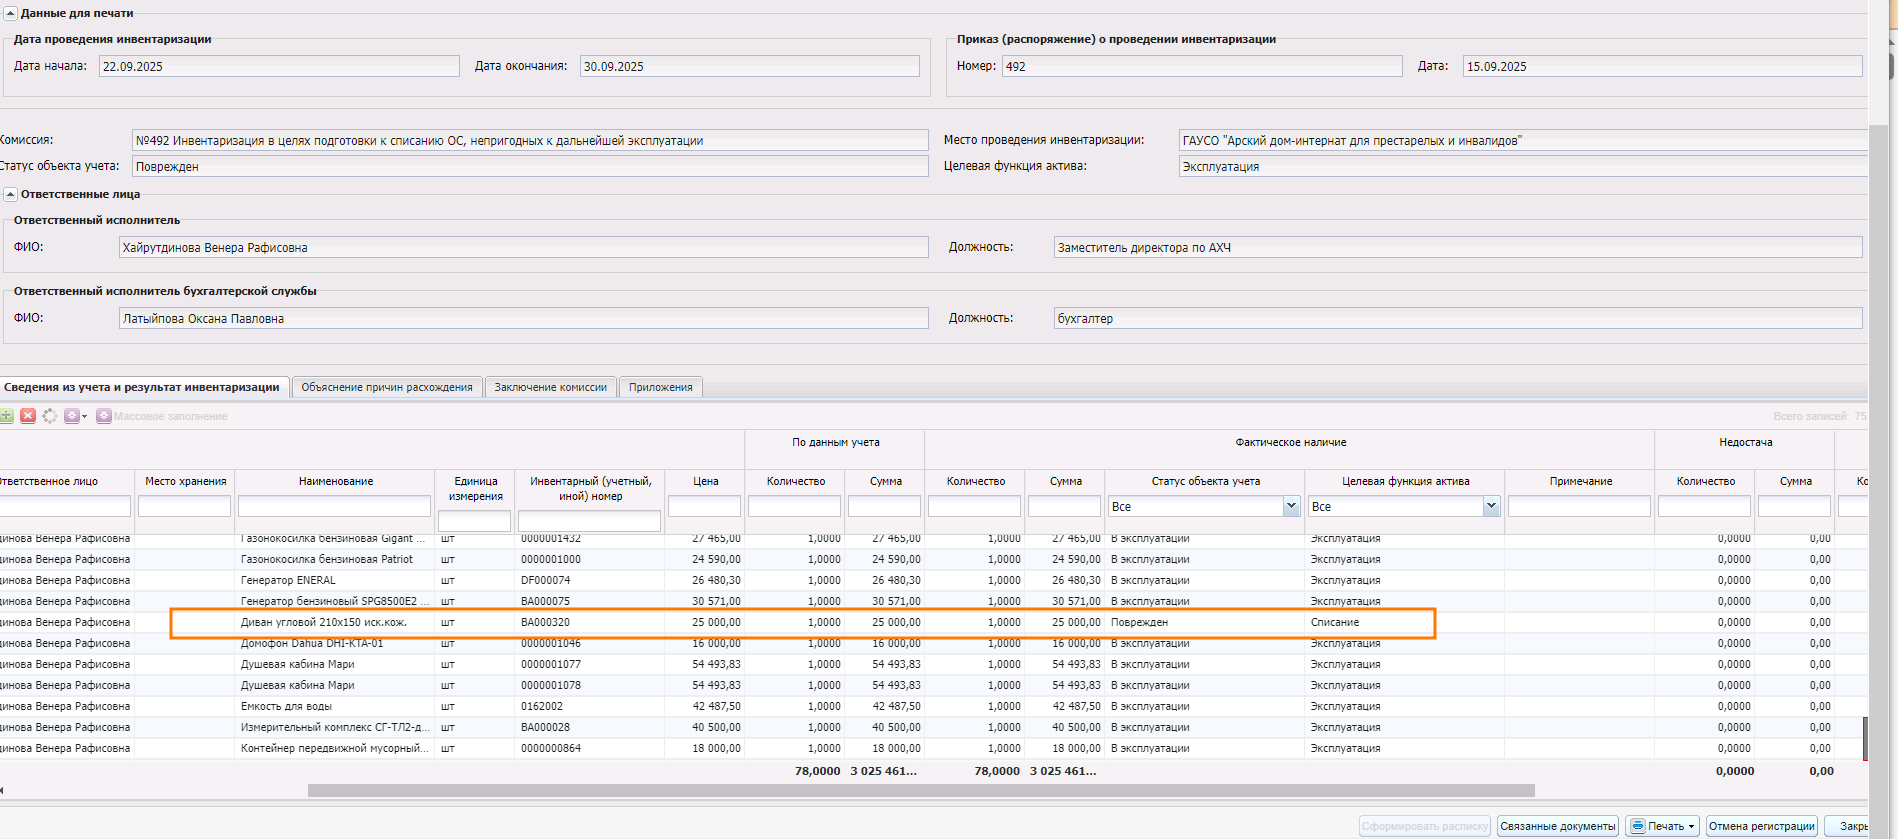Click the refresh spinner icon in table toolbar
Image resolution: width=1898 pixels, height=839 pixels.
[x=50, y=416]
